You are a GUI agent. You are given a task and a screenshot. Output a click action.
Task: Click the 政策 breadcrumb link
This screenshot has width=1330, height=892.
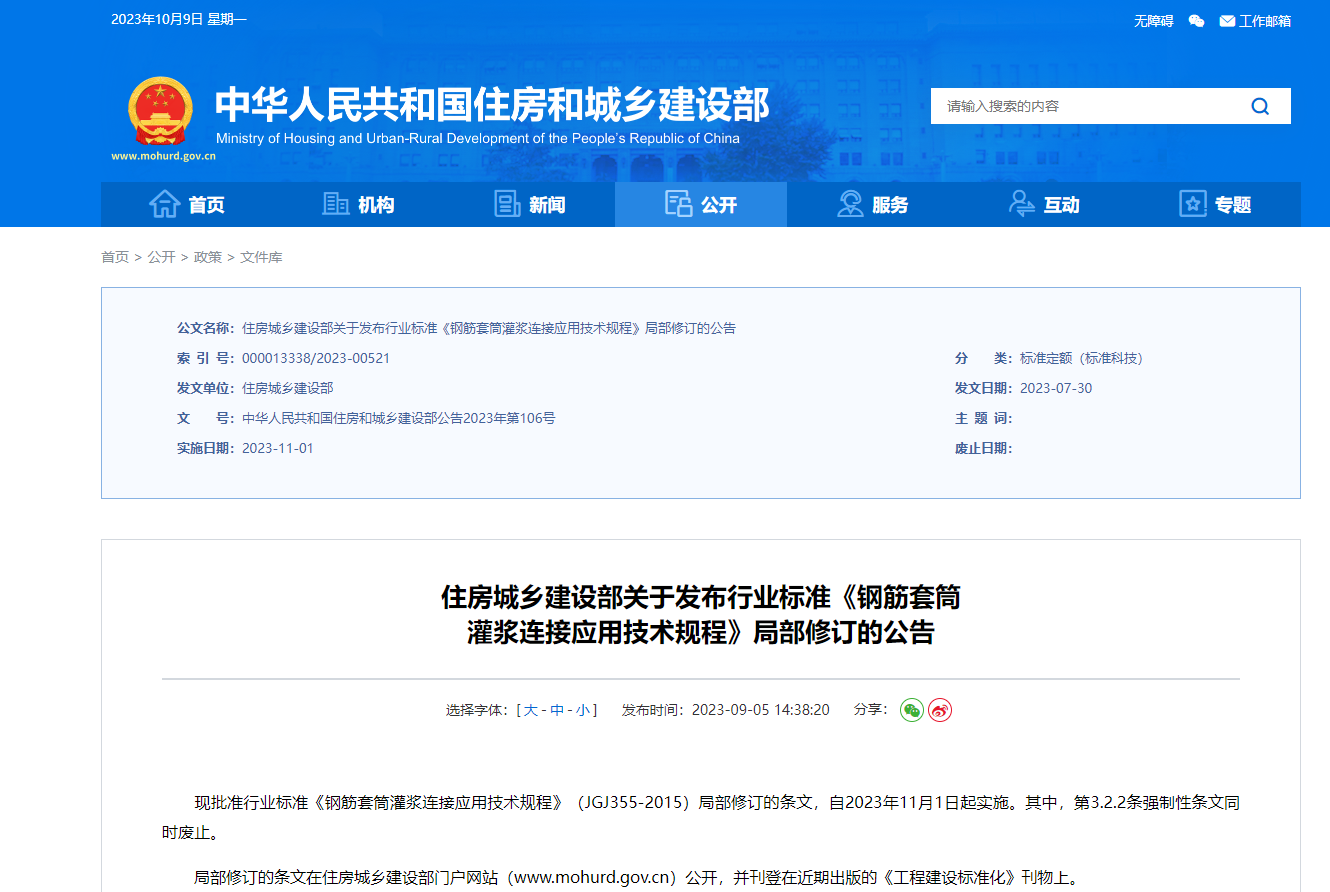coord(207,257)
